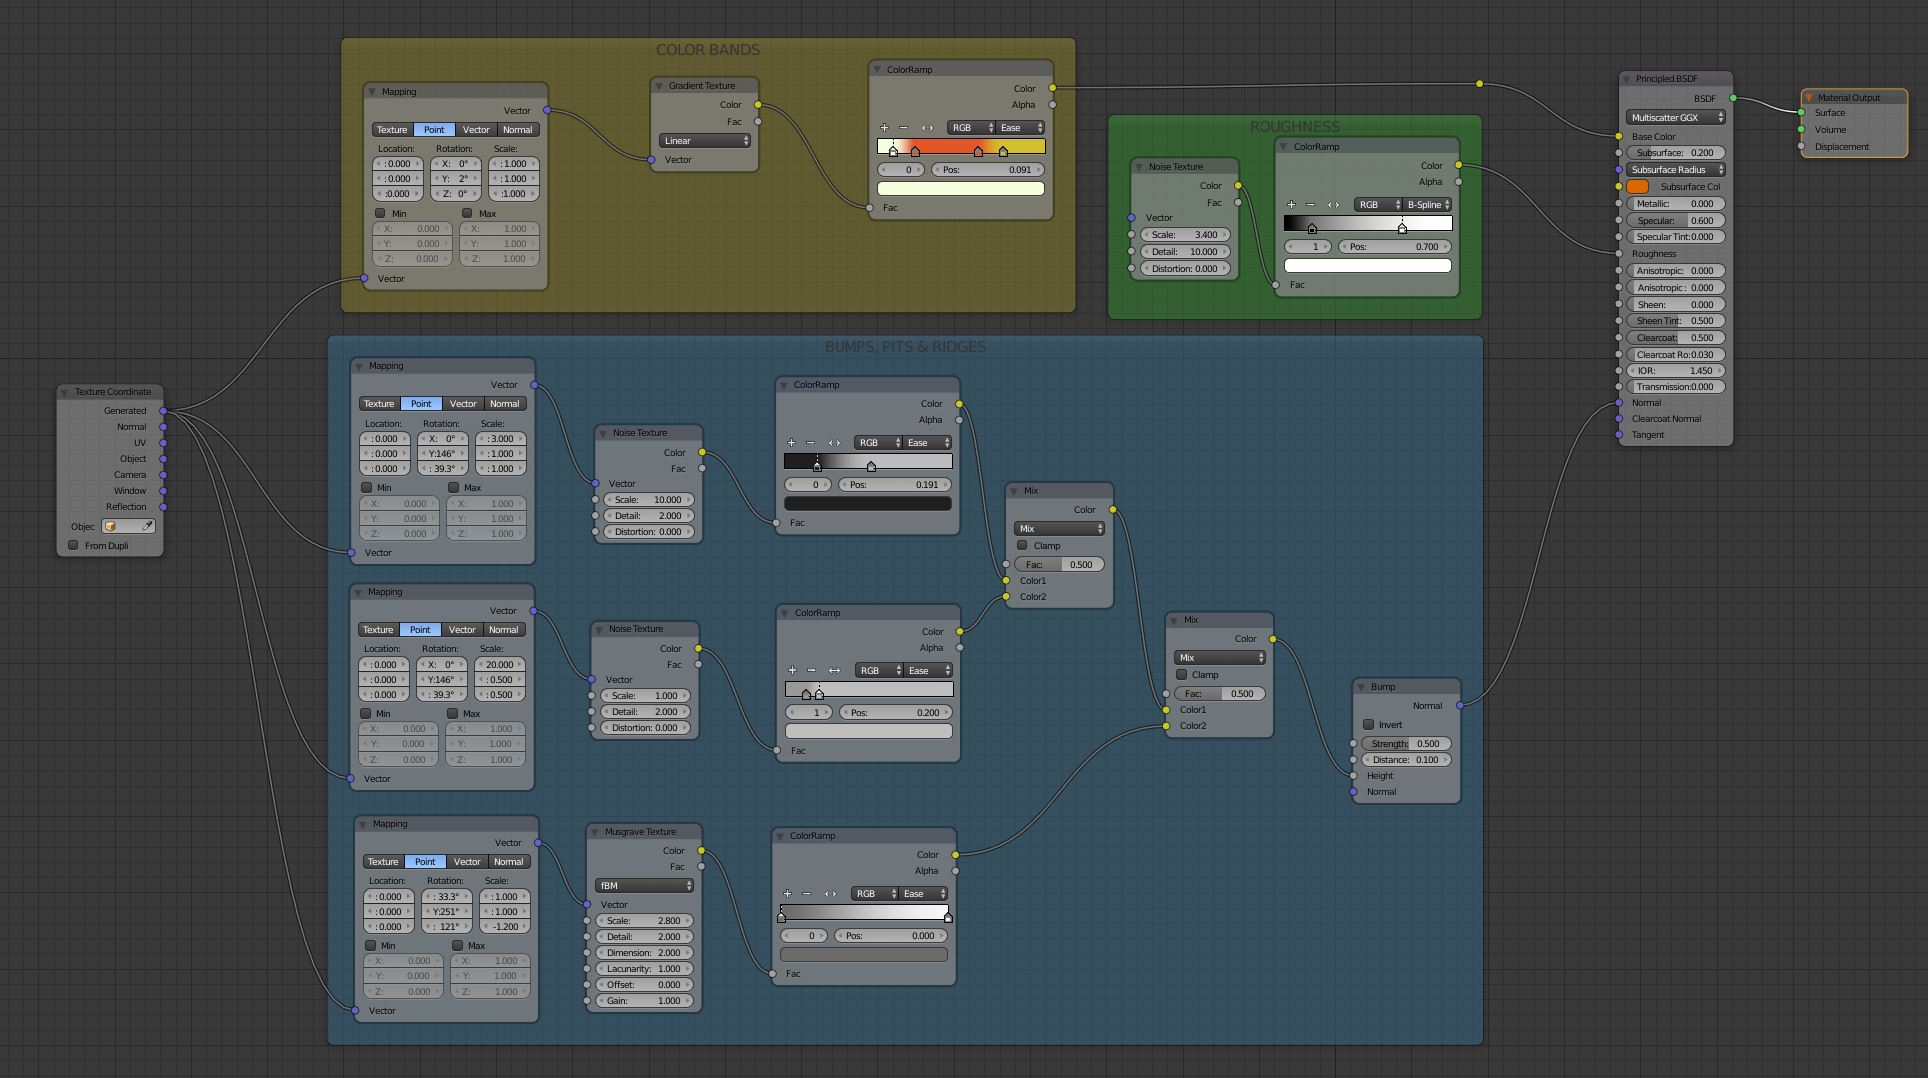
Task: Click the Generated output socket of Texture Coordinate
Action: [163, 411]
